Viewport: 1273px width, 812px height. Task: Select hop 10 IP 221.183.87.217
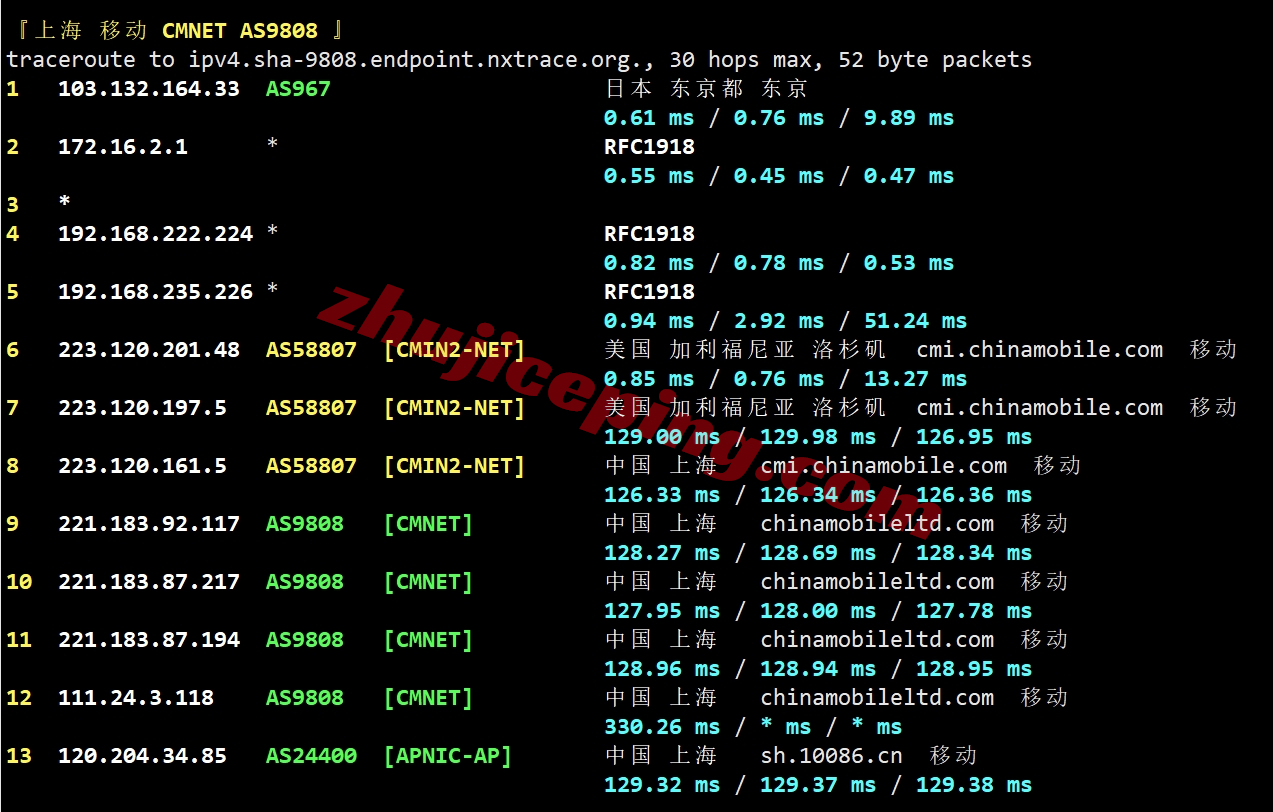click(149, 582)
